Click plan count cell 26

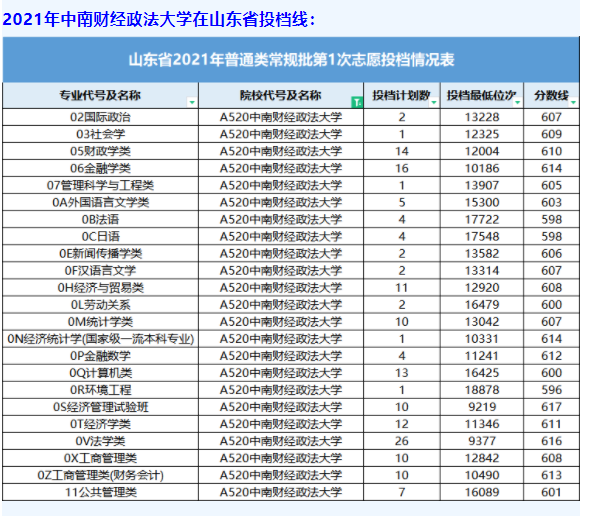pos(402,441)
